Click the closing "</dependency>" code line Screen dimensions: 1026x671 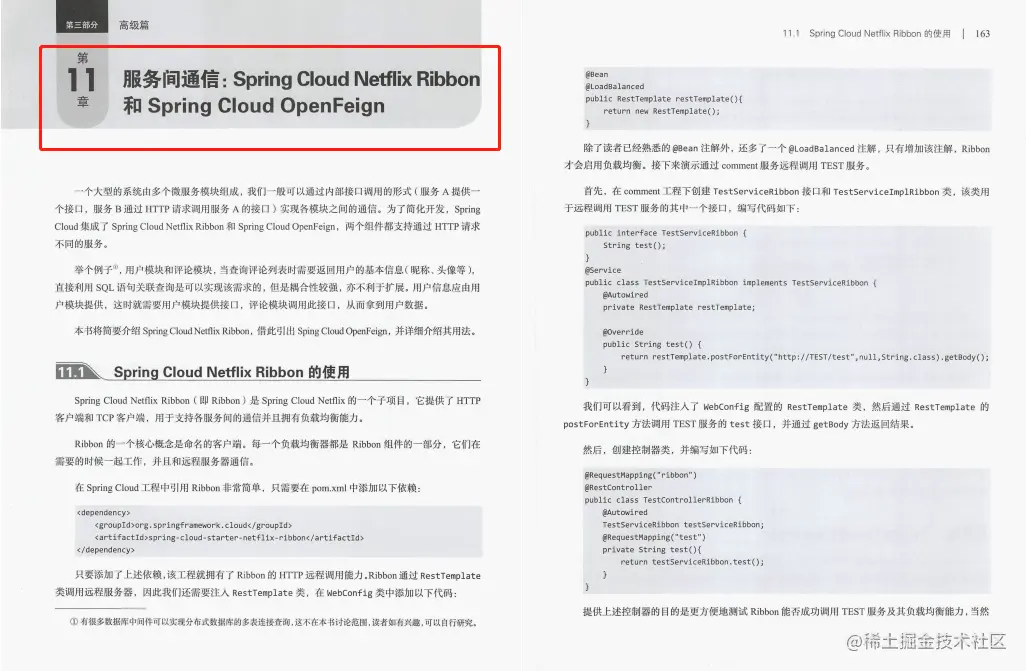pyautogui.click(x=105, y=550)
